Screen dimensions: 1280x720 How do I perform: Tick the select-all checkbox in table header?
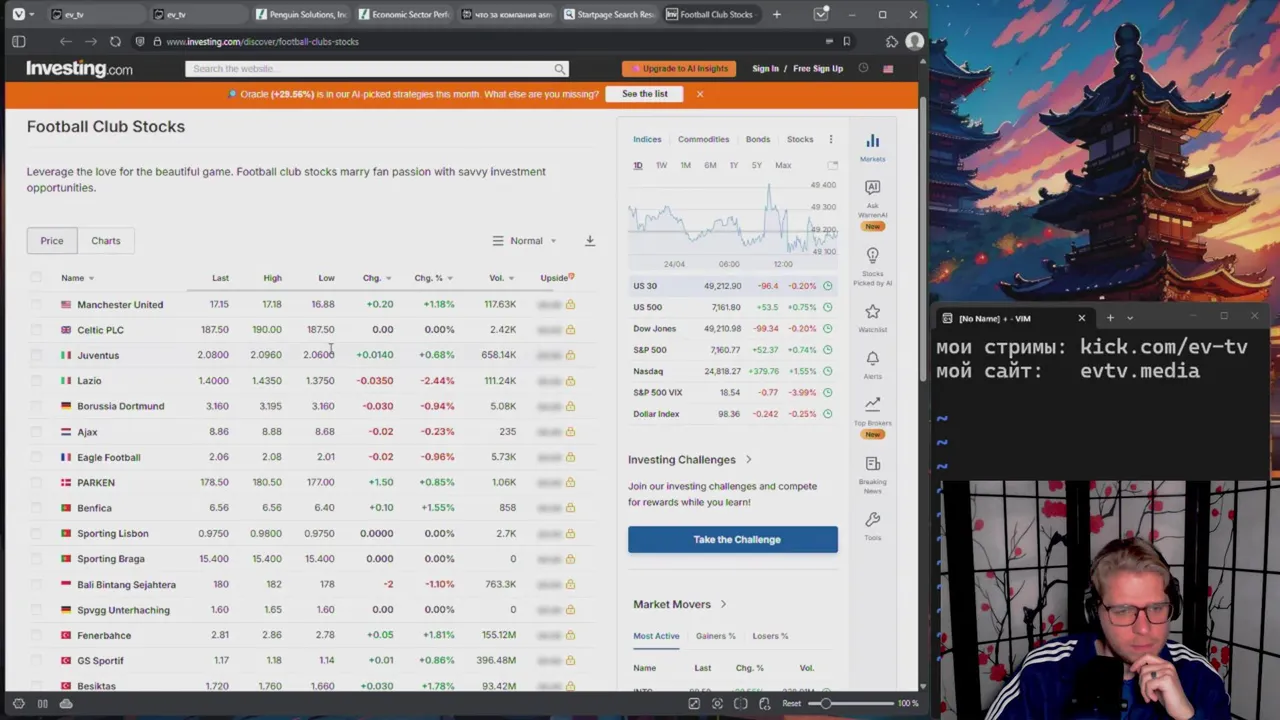click(36, 278)
